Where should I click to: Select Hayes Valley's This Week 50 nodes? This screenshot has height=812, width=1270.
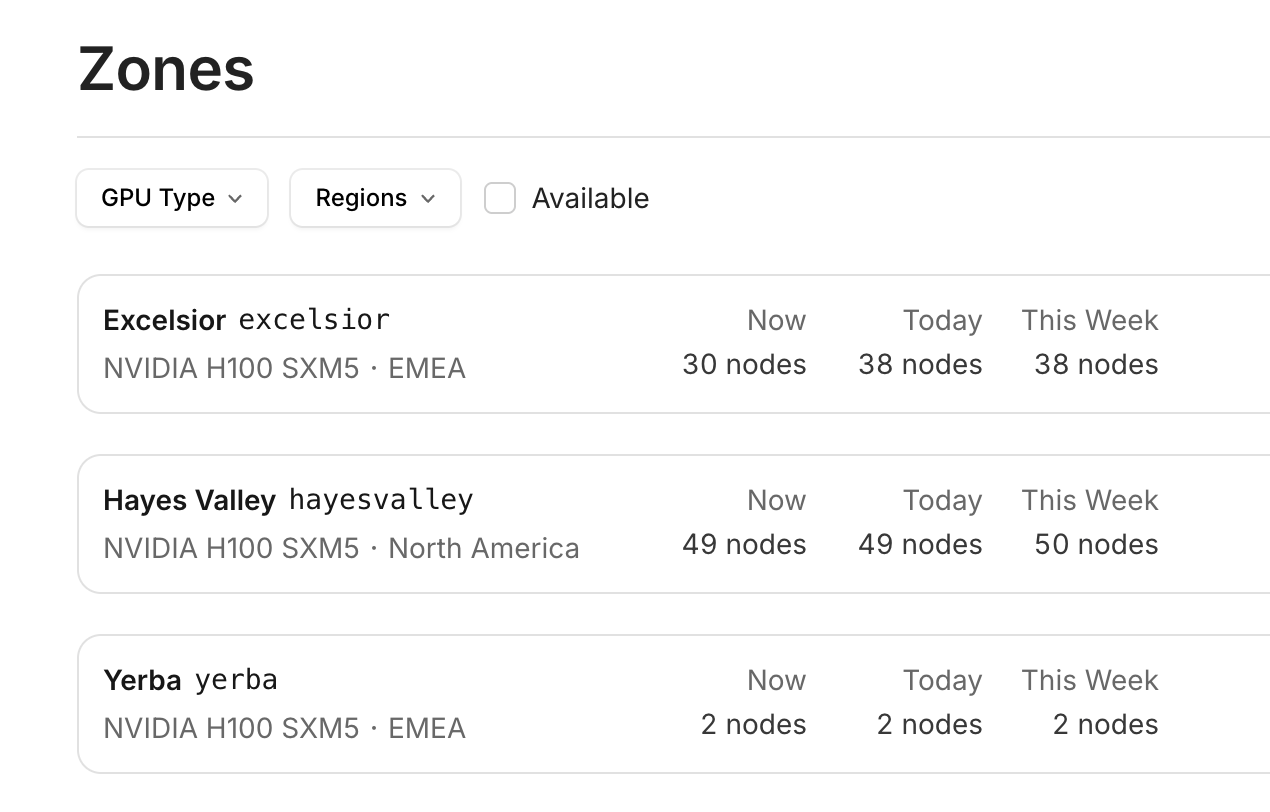1096,544
